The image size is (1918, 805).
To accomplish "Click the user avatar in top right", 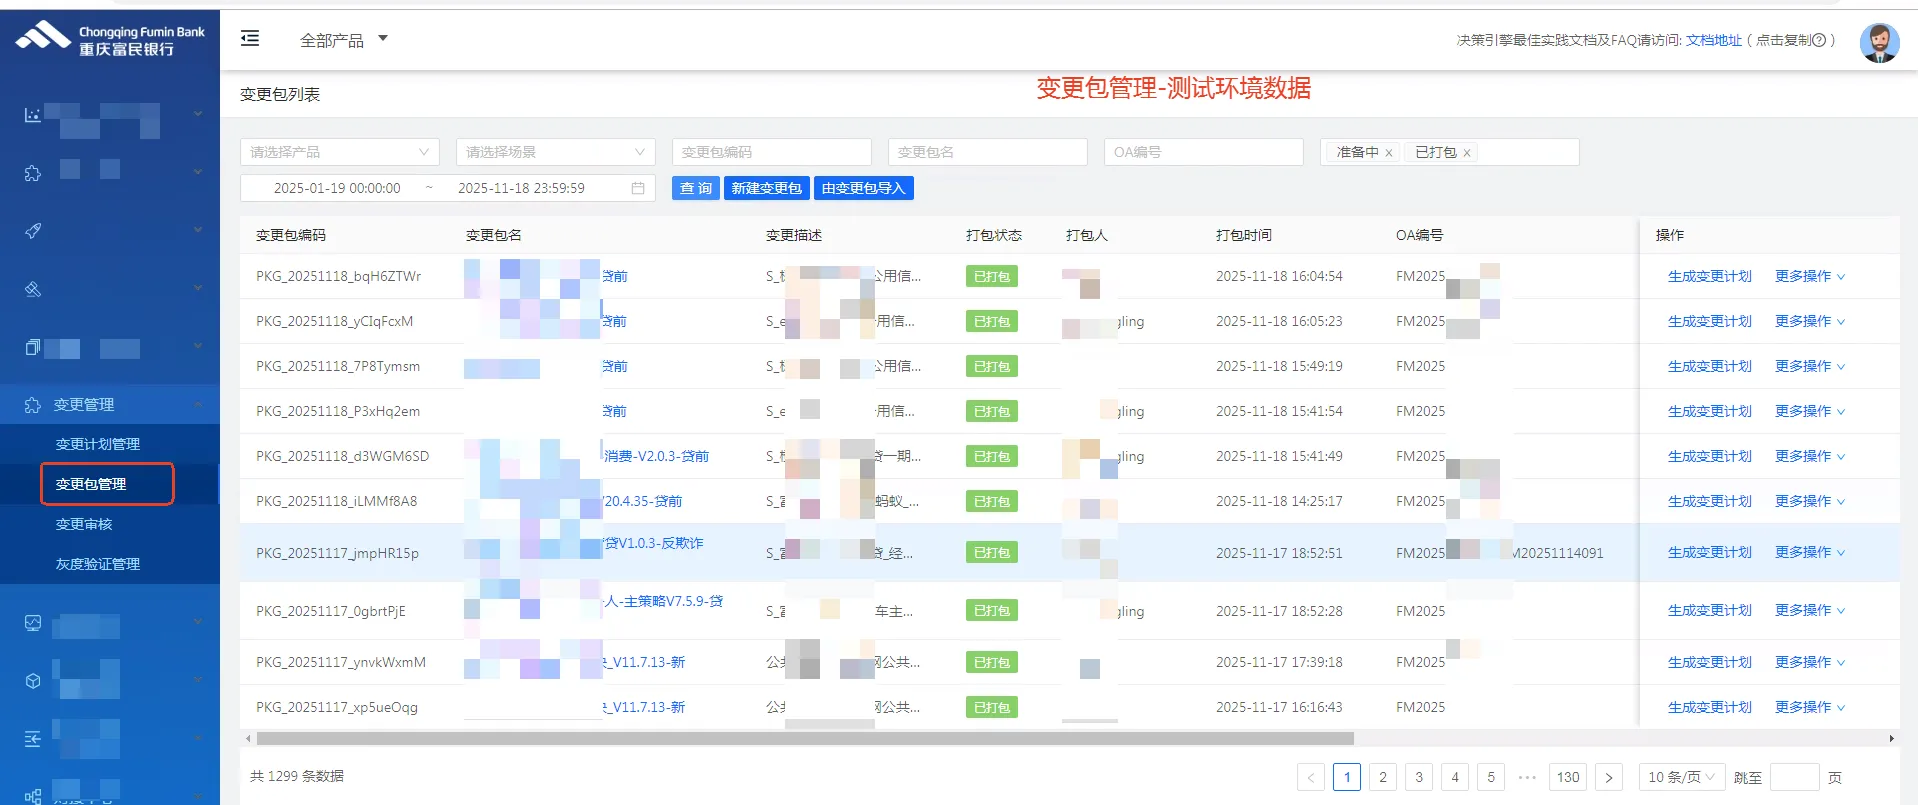I will 1879,42.
